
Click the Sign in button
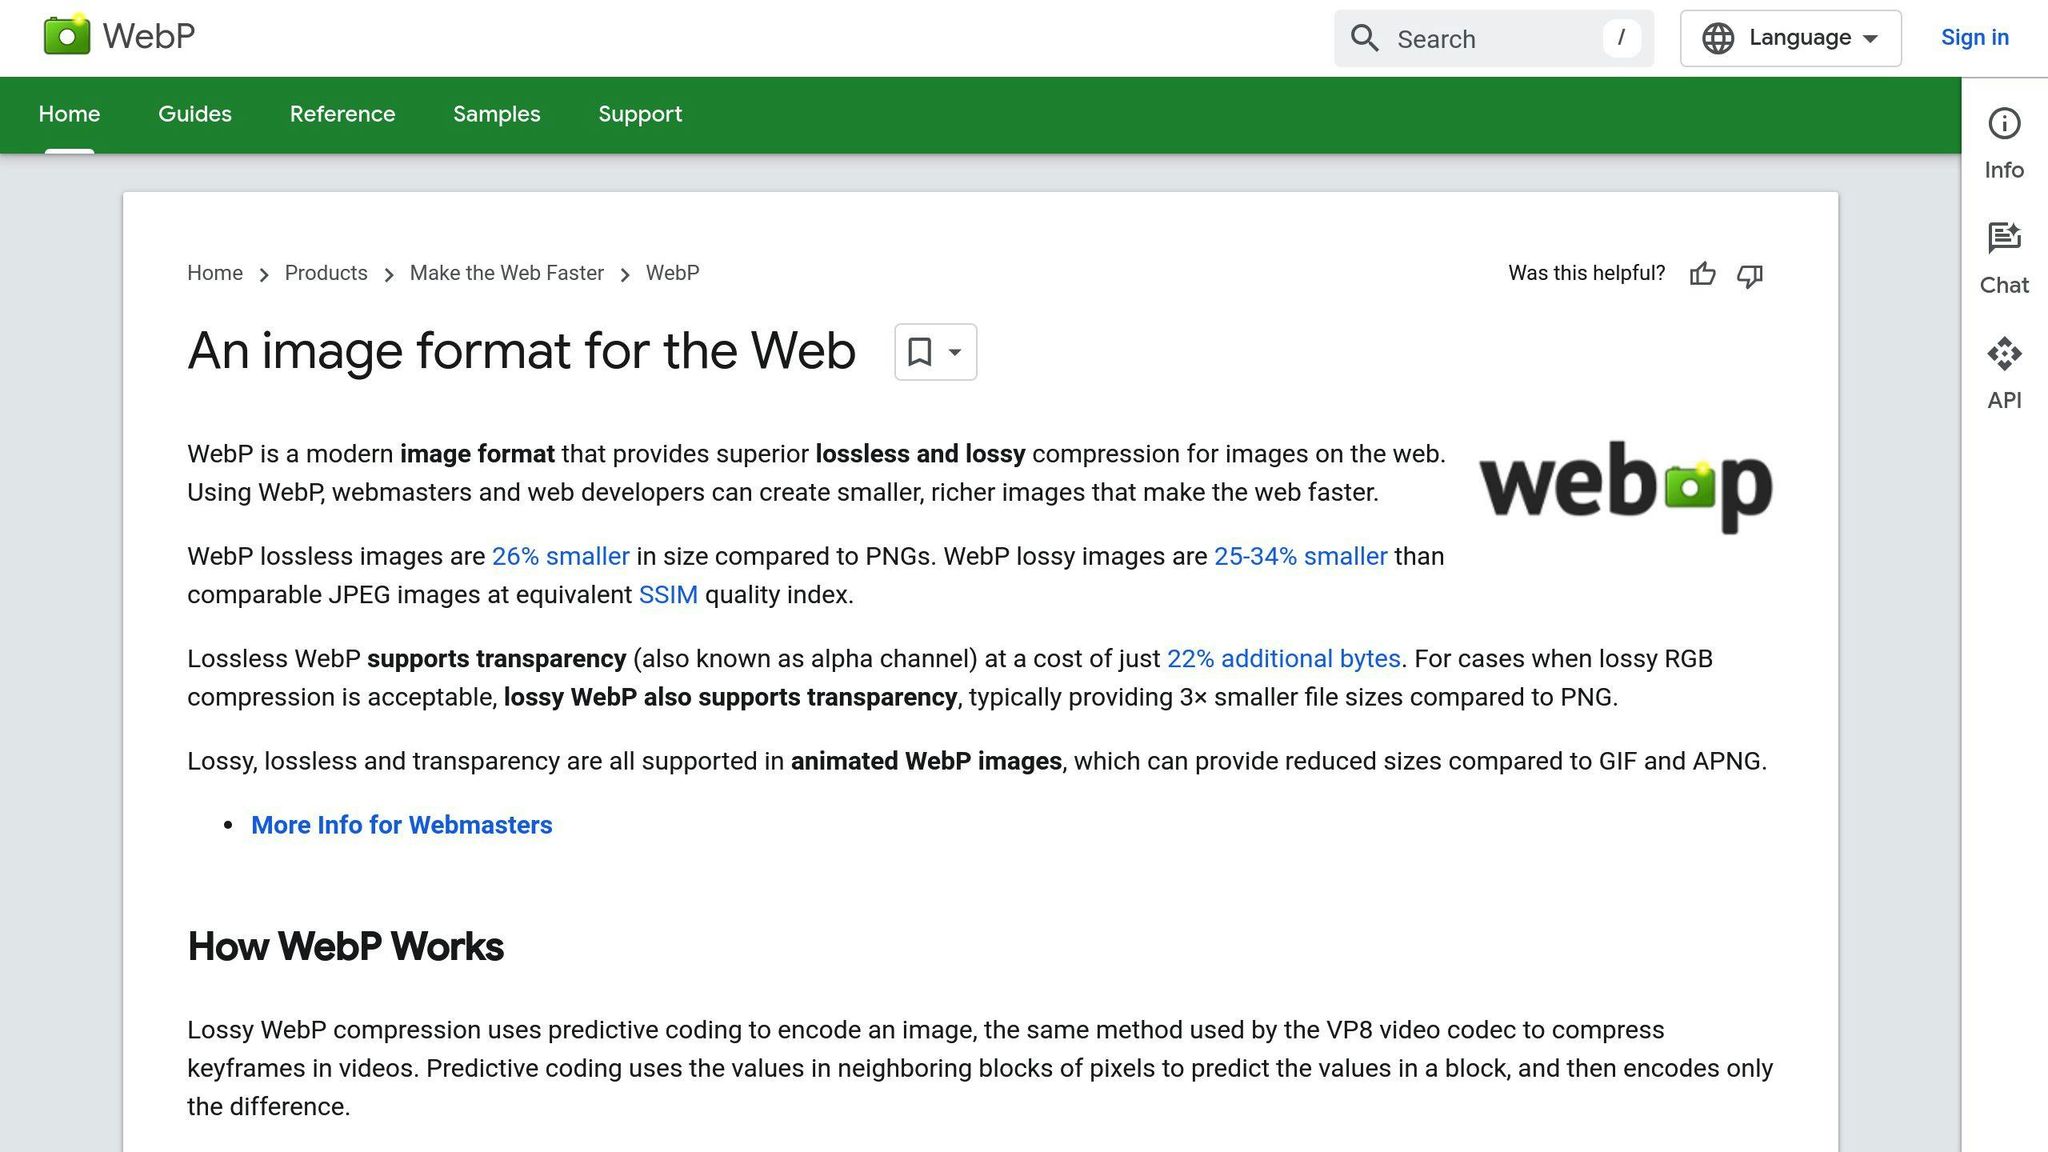pos(1974,37)
